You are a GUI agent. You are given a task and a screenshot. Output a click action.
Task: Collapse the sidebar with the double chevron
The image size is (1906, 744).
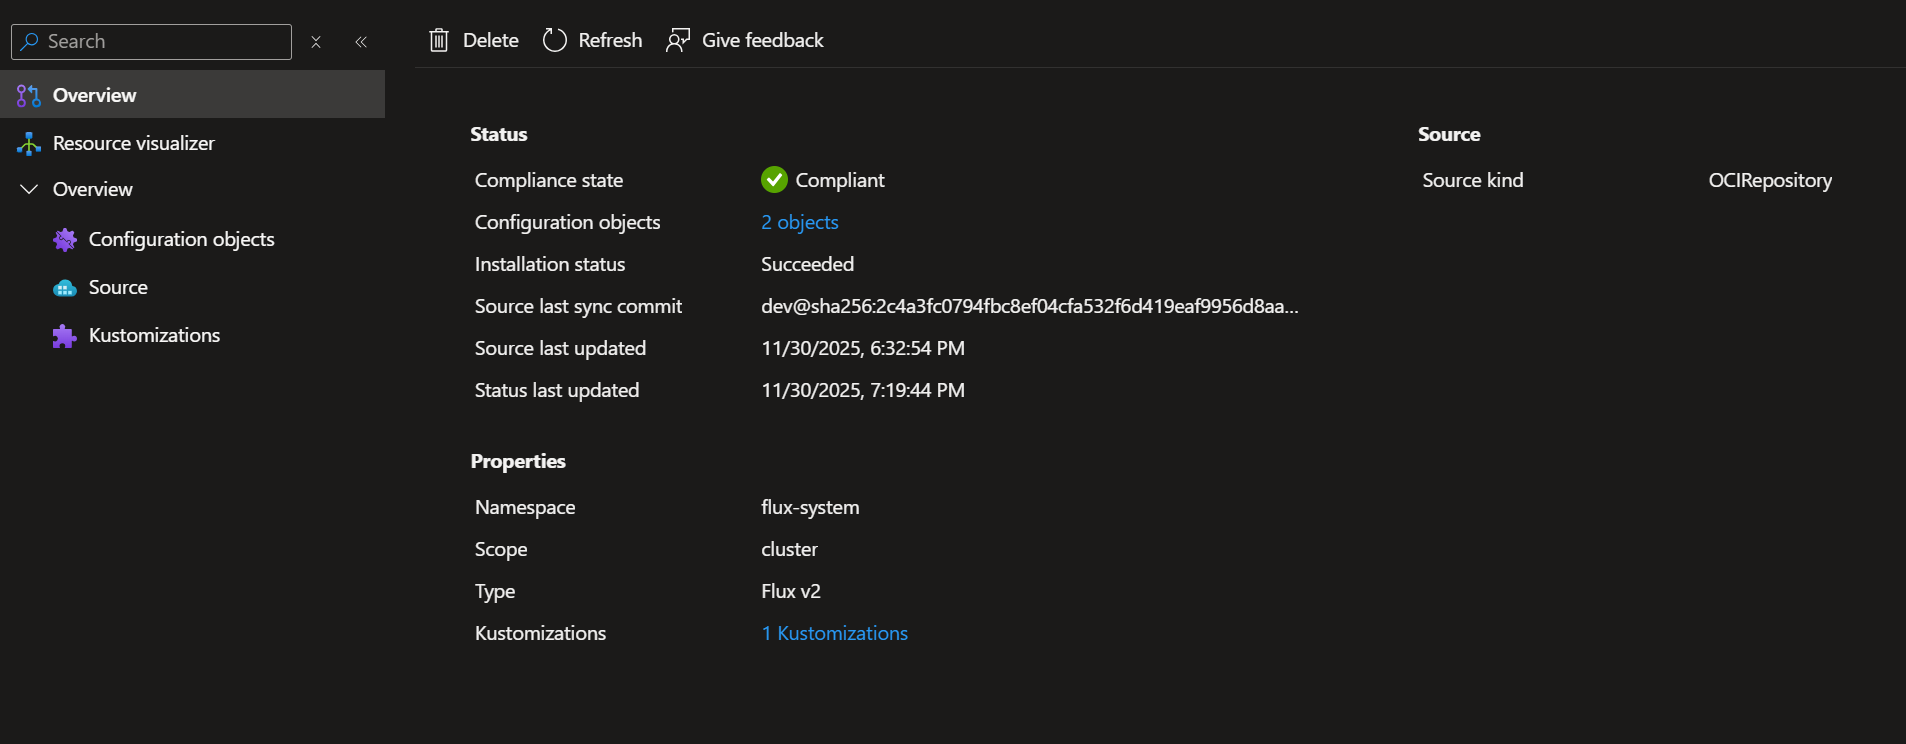(361, 42)
